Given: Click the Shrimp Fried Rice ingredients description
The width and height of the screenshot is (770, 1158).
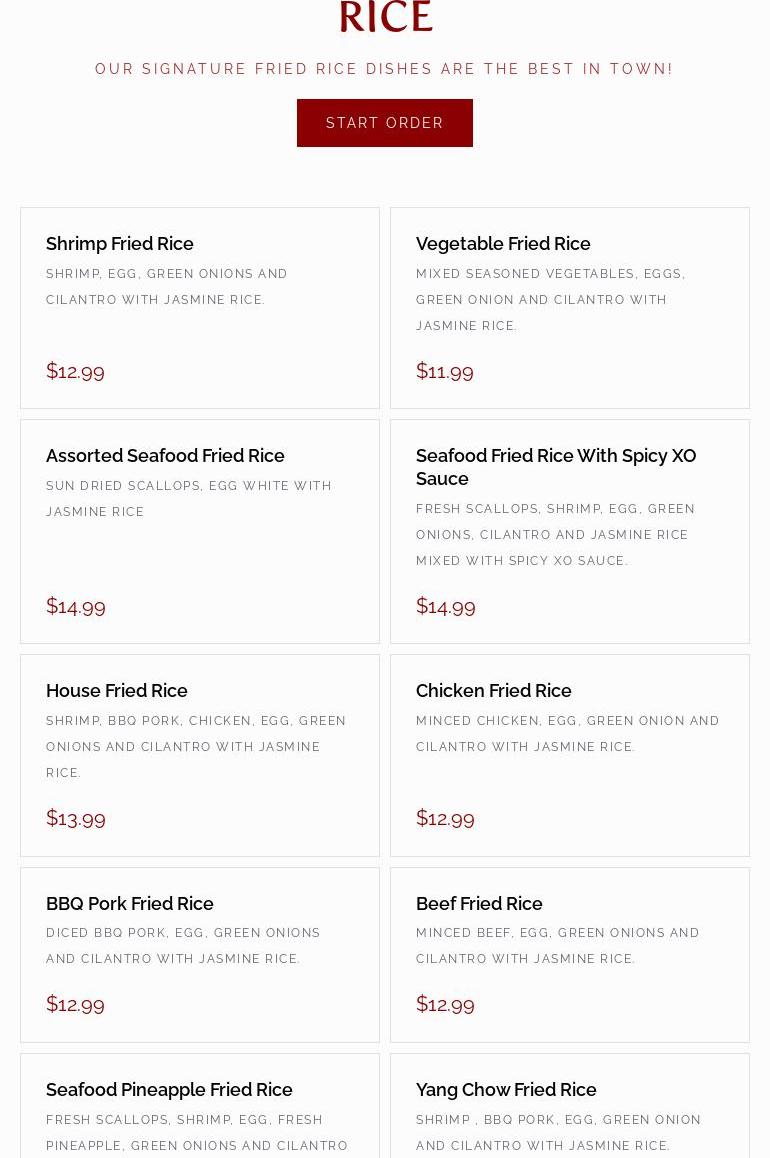Looking at the screenshot, I should click(x=167, y=287).
